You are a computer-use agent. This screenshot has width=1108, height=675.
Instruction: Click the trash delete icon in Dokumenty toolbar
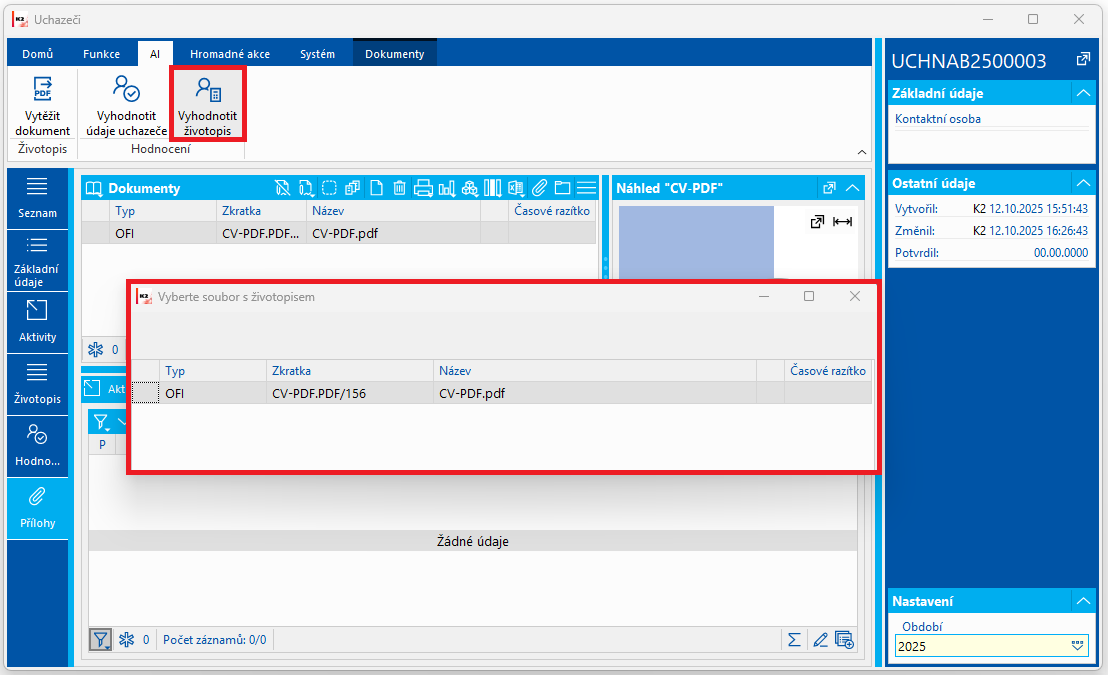[x=399, y=188]
